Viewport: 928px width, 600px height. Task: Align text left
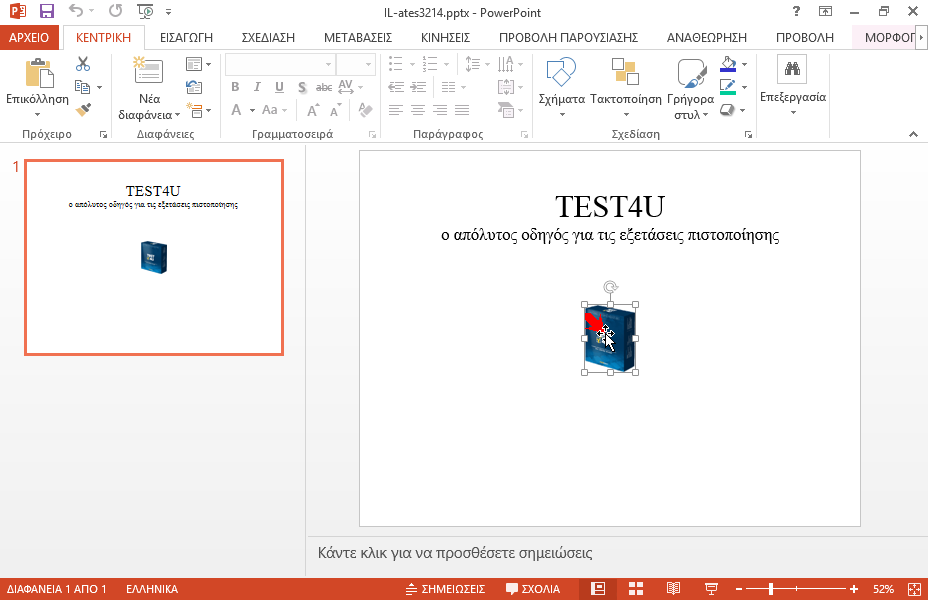396,110
